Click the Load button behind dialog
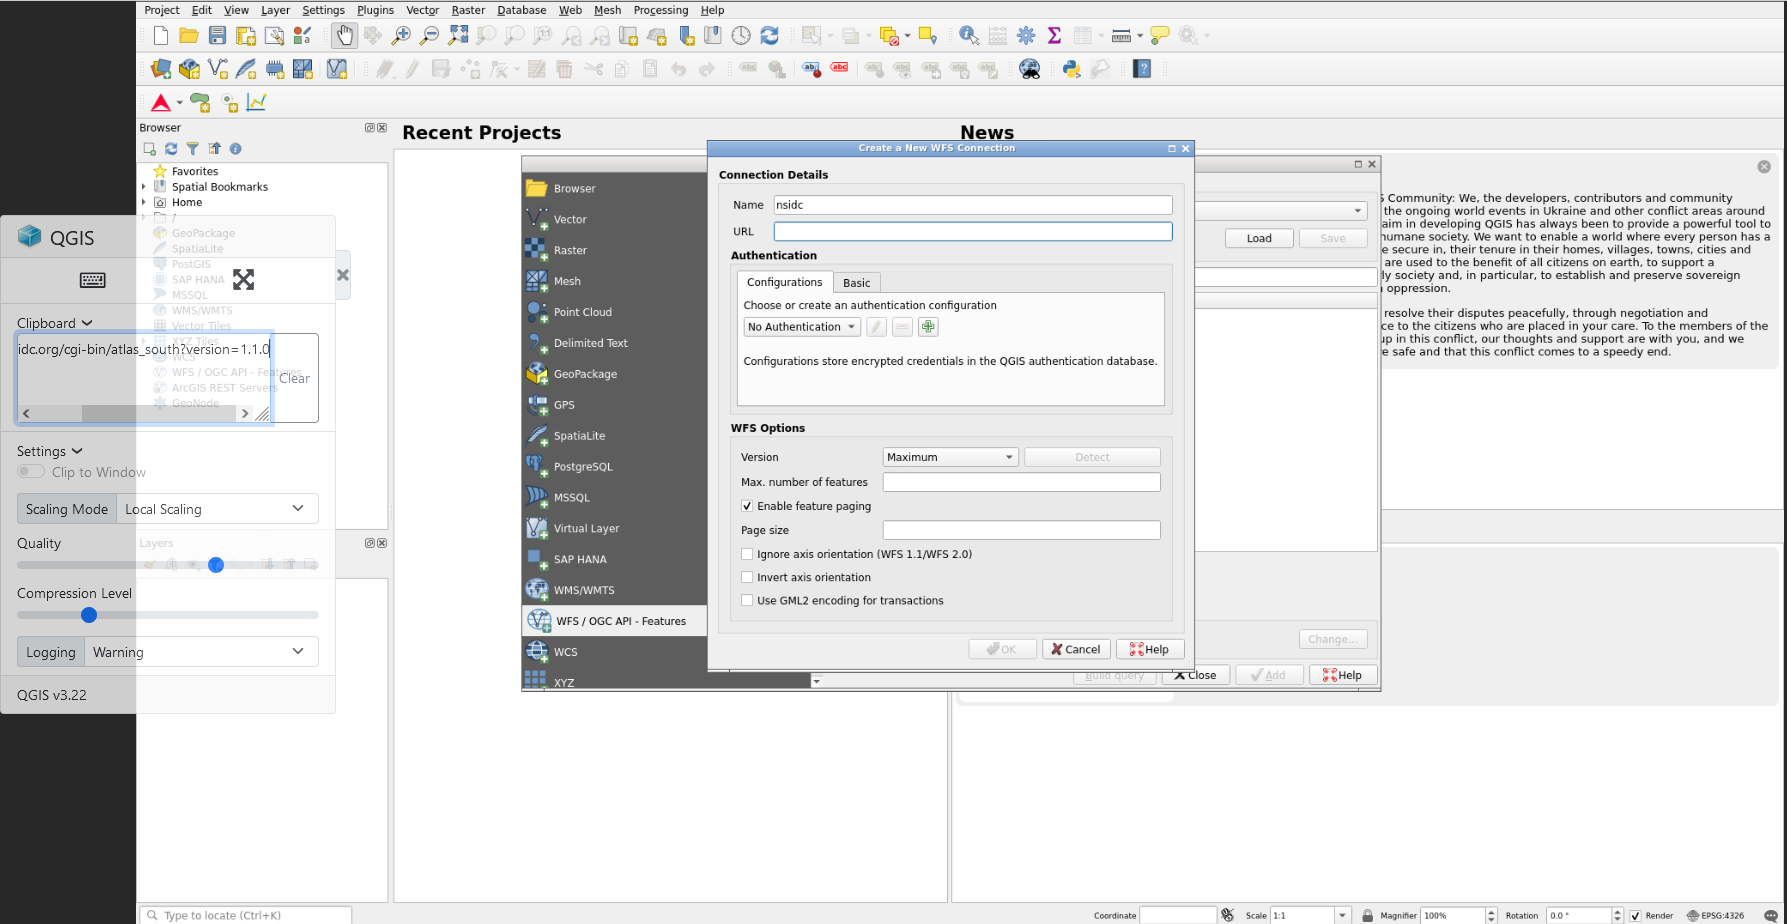Image resolution: width=1787 pixels, height=924 pixels. click(1259, 238)
